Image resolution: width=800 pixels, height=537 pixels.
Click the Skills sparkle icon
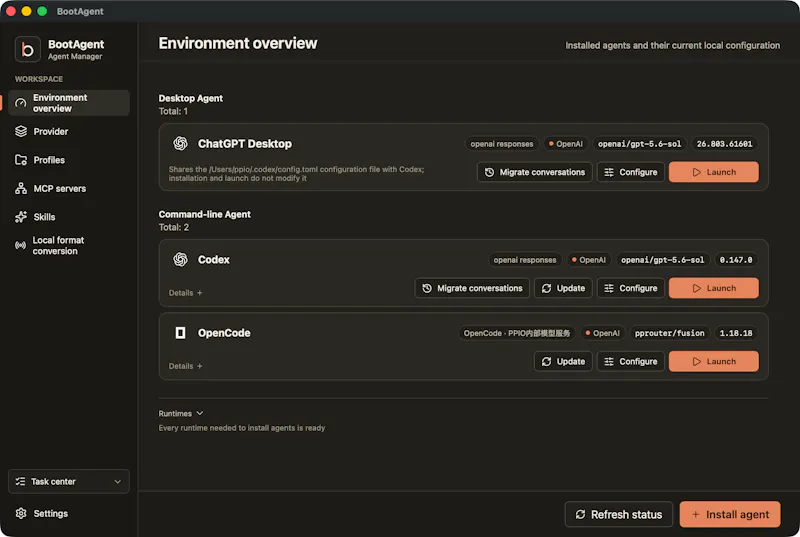tap(21, 217)
